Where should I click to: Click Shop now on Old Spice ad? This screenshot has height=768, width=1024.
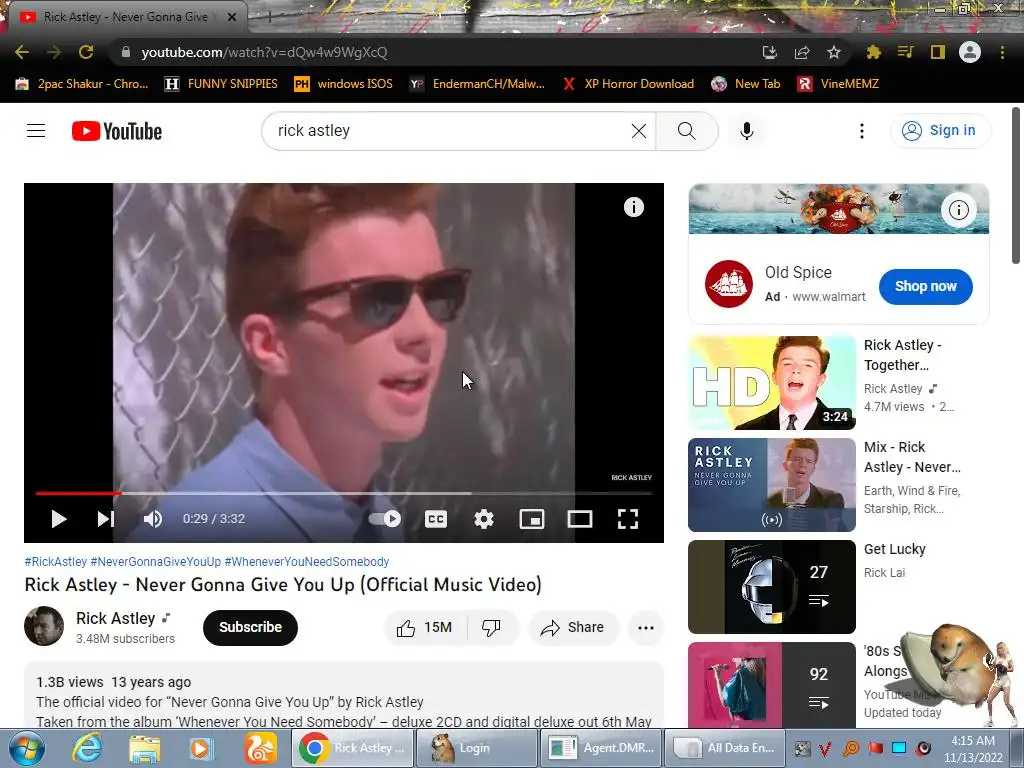[925, 286]
